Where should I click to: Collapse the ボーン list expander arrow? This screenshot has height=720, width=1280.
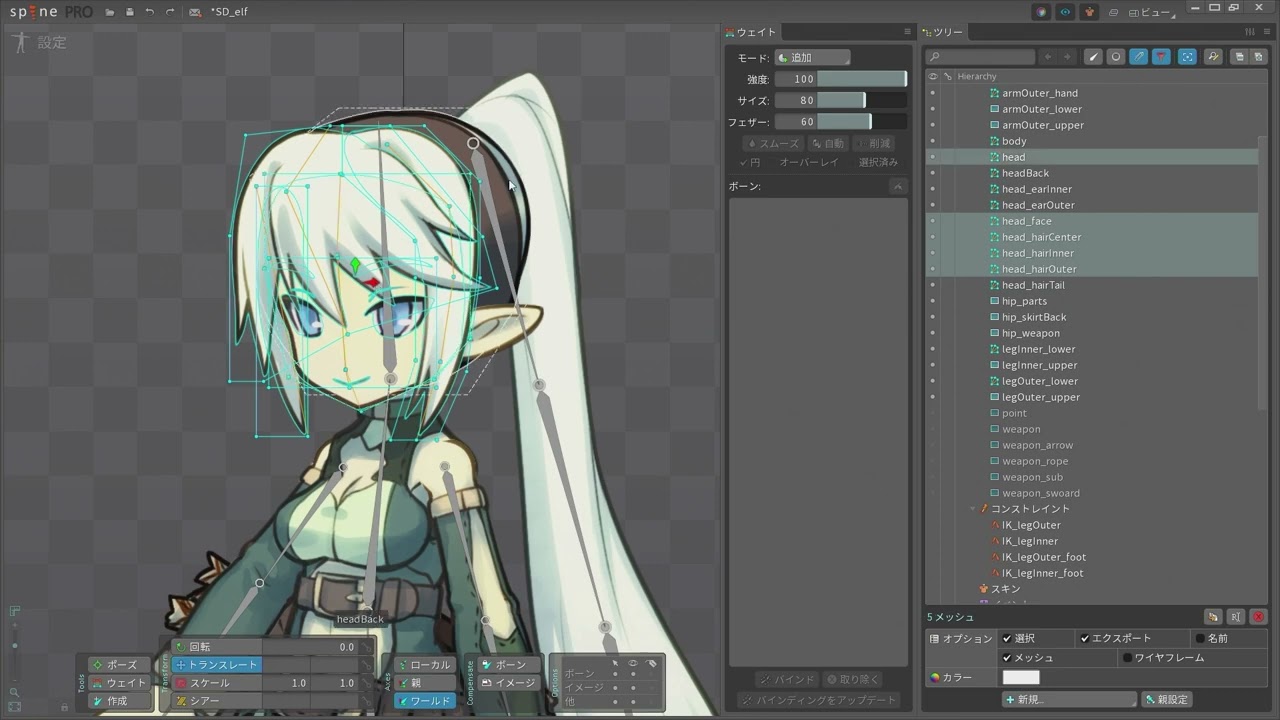(x=898, y=187)
